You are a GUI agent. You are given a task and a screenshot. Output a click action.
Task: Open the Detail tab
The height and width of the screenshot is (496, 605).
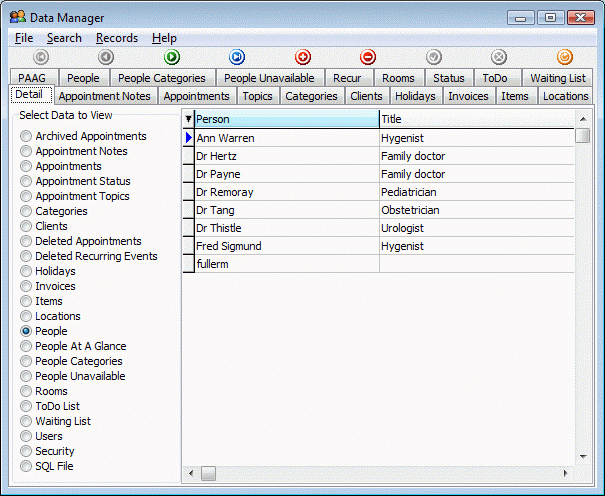(x=31, y=94)
